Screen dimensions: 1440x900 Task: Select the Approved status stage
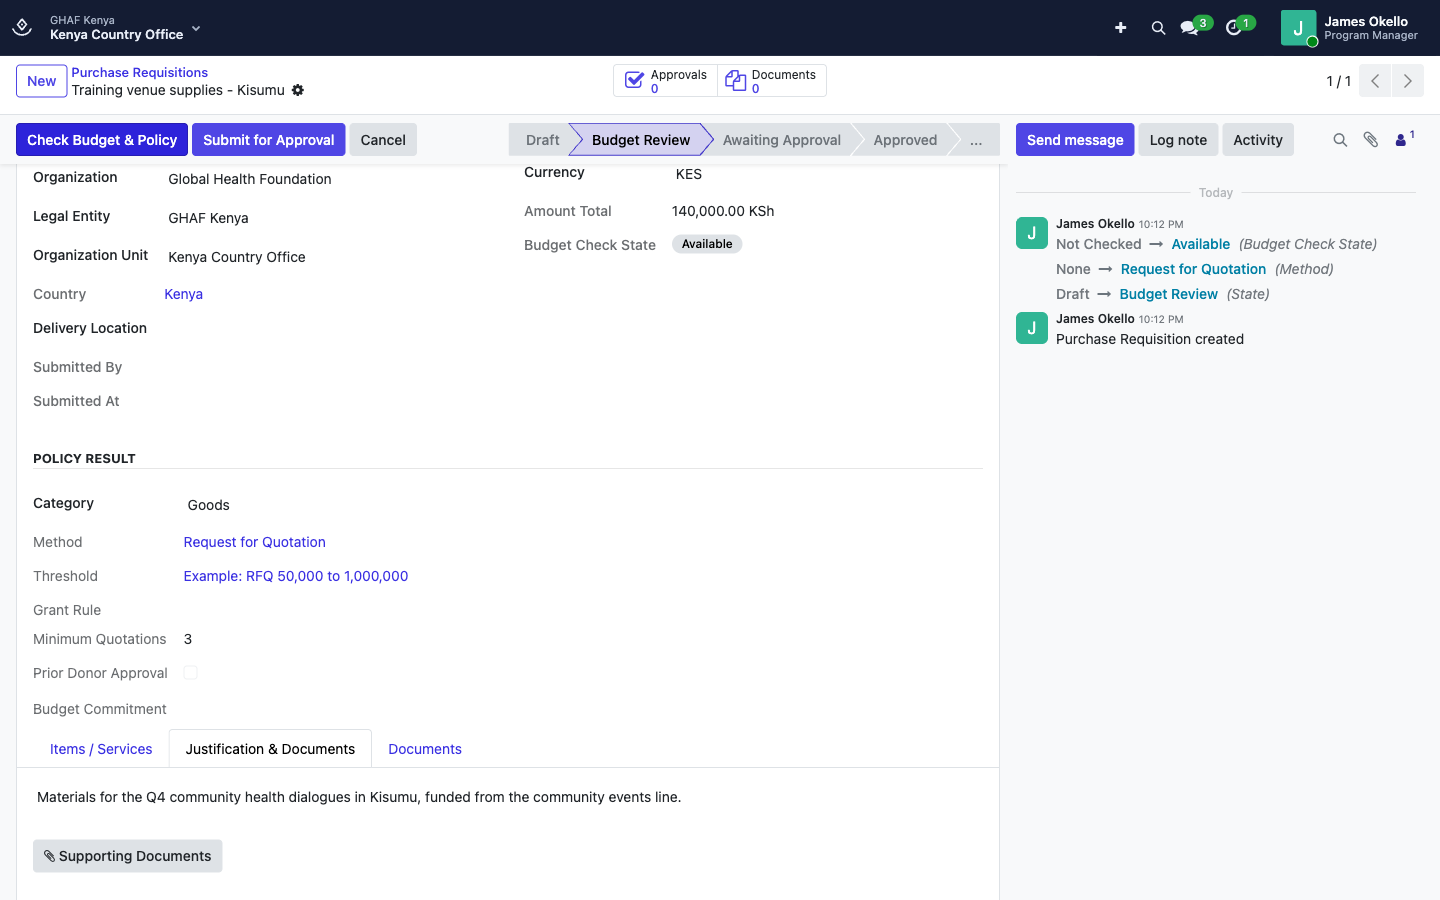click(x=905, y=140)
